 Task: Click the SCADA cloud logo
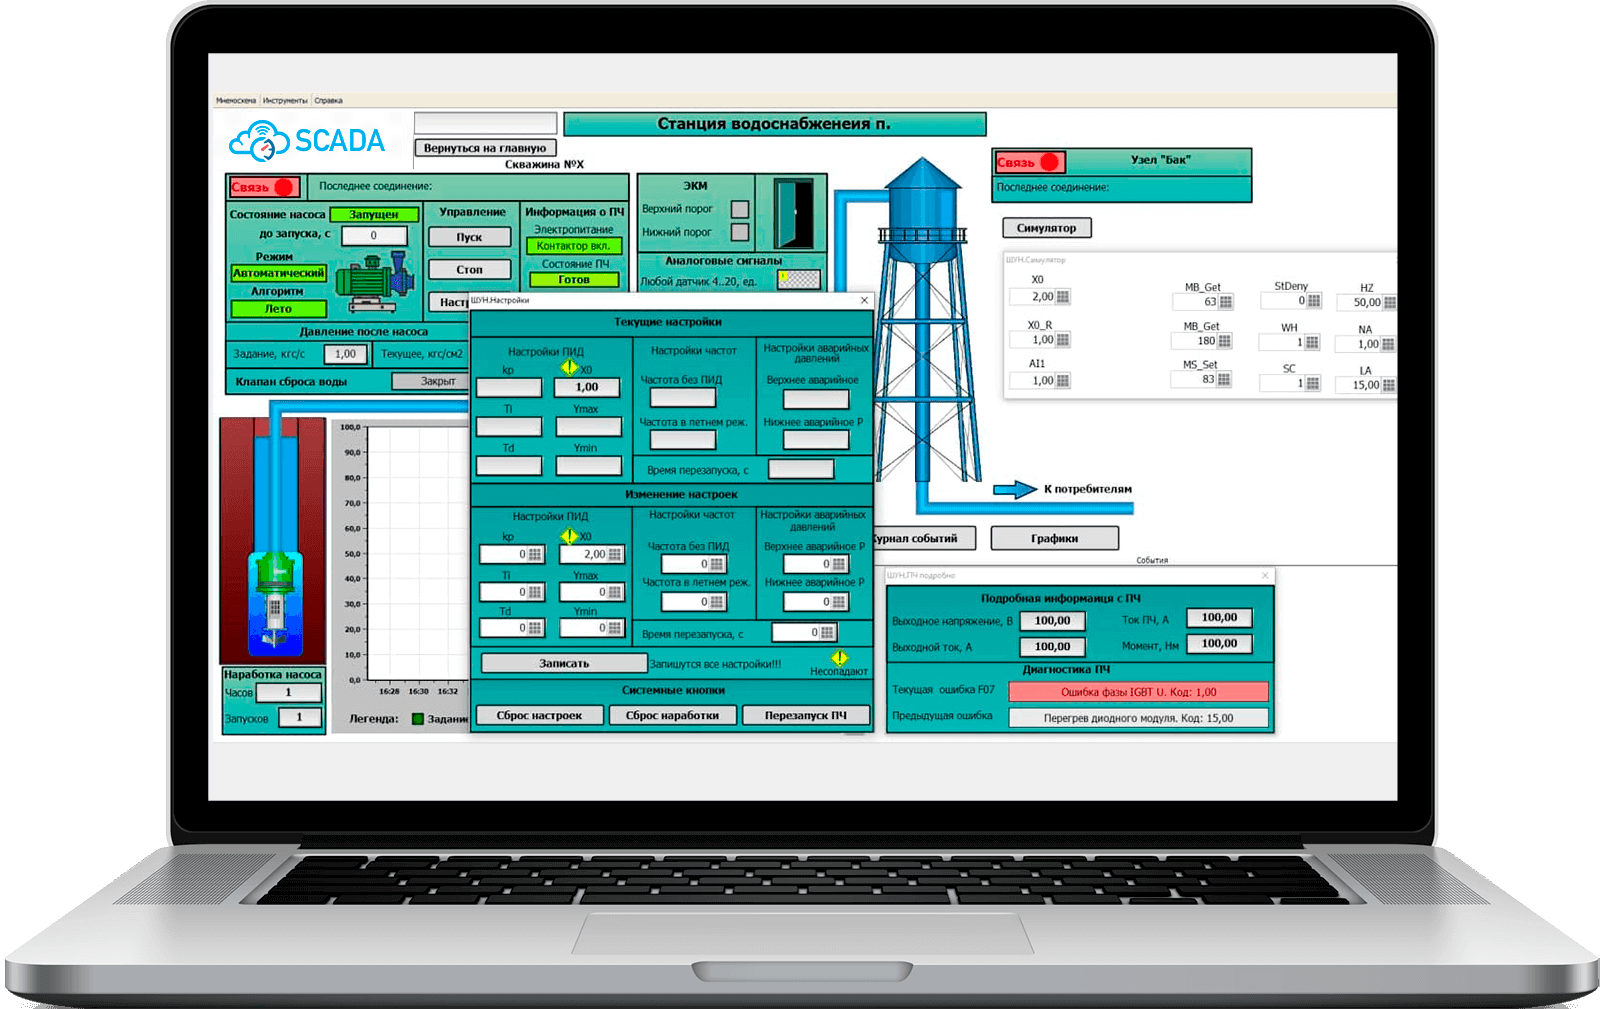[x=260, y=139]
